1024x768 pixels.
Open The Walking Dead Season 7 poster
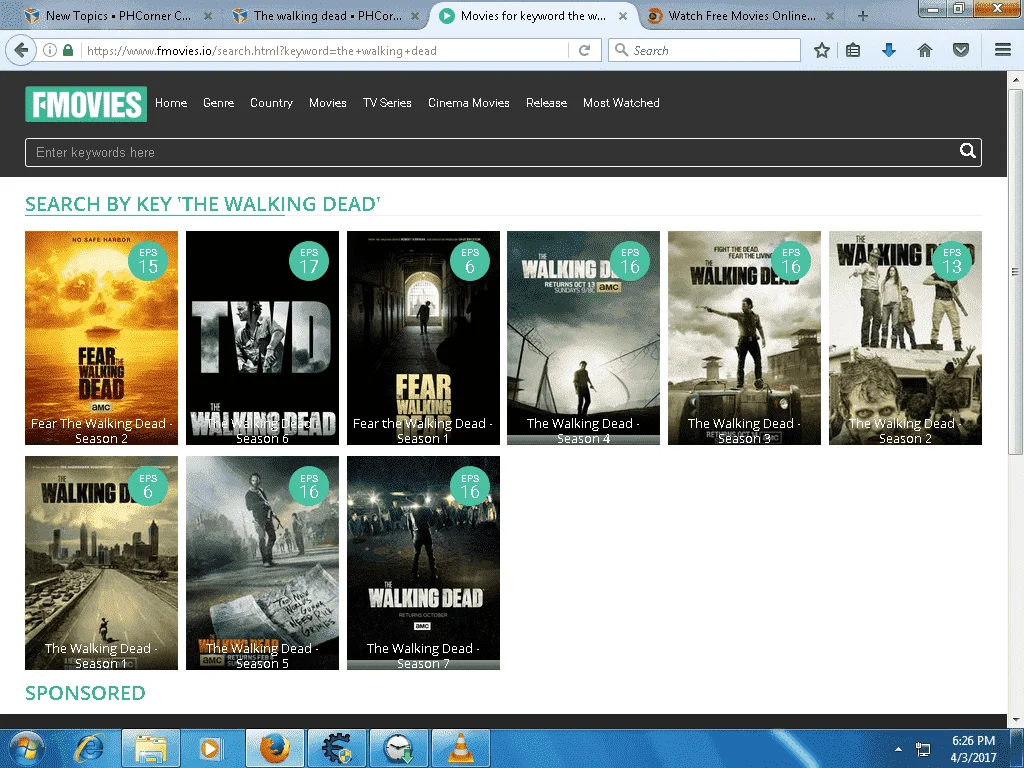pos(423,563)
